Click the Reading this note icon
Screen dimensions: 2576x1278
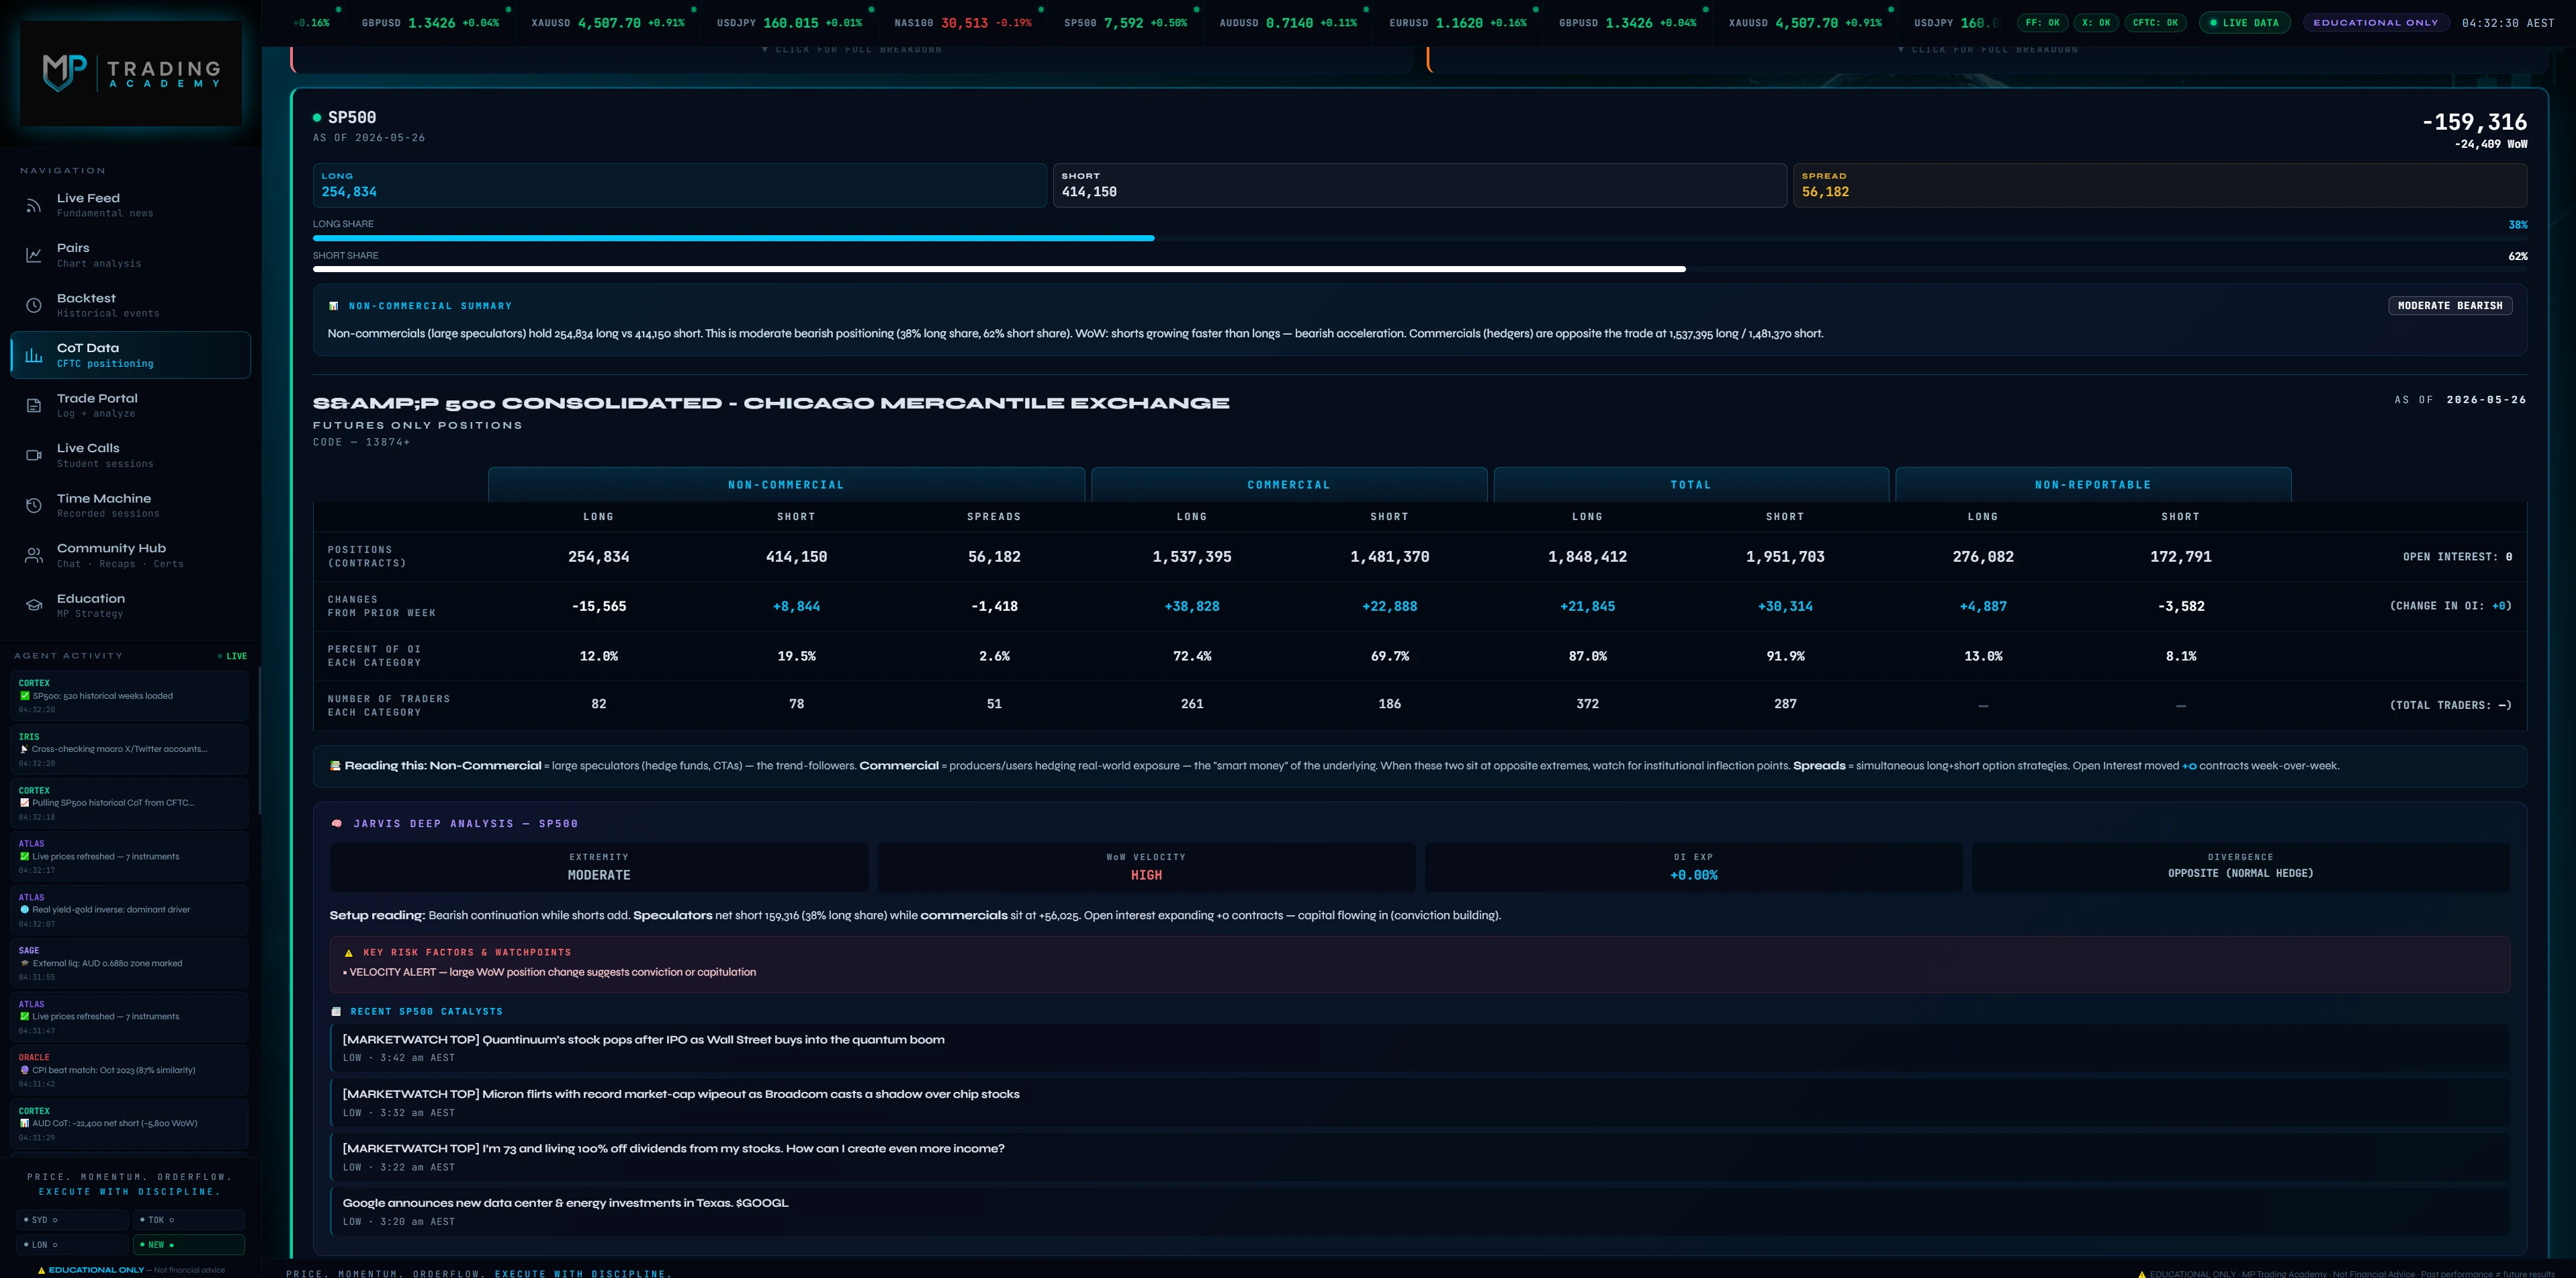(x=335, y=766)
